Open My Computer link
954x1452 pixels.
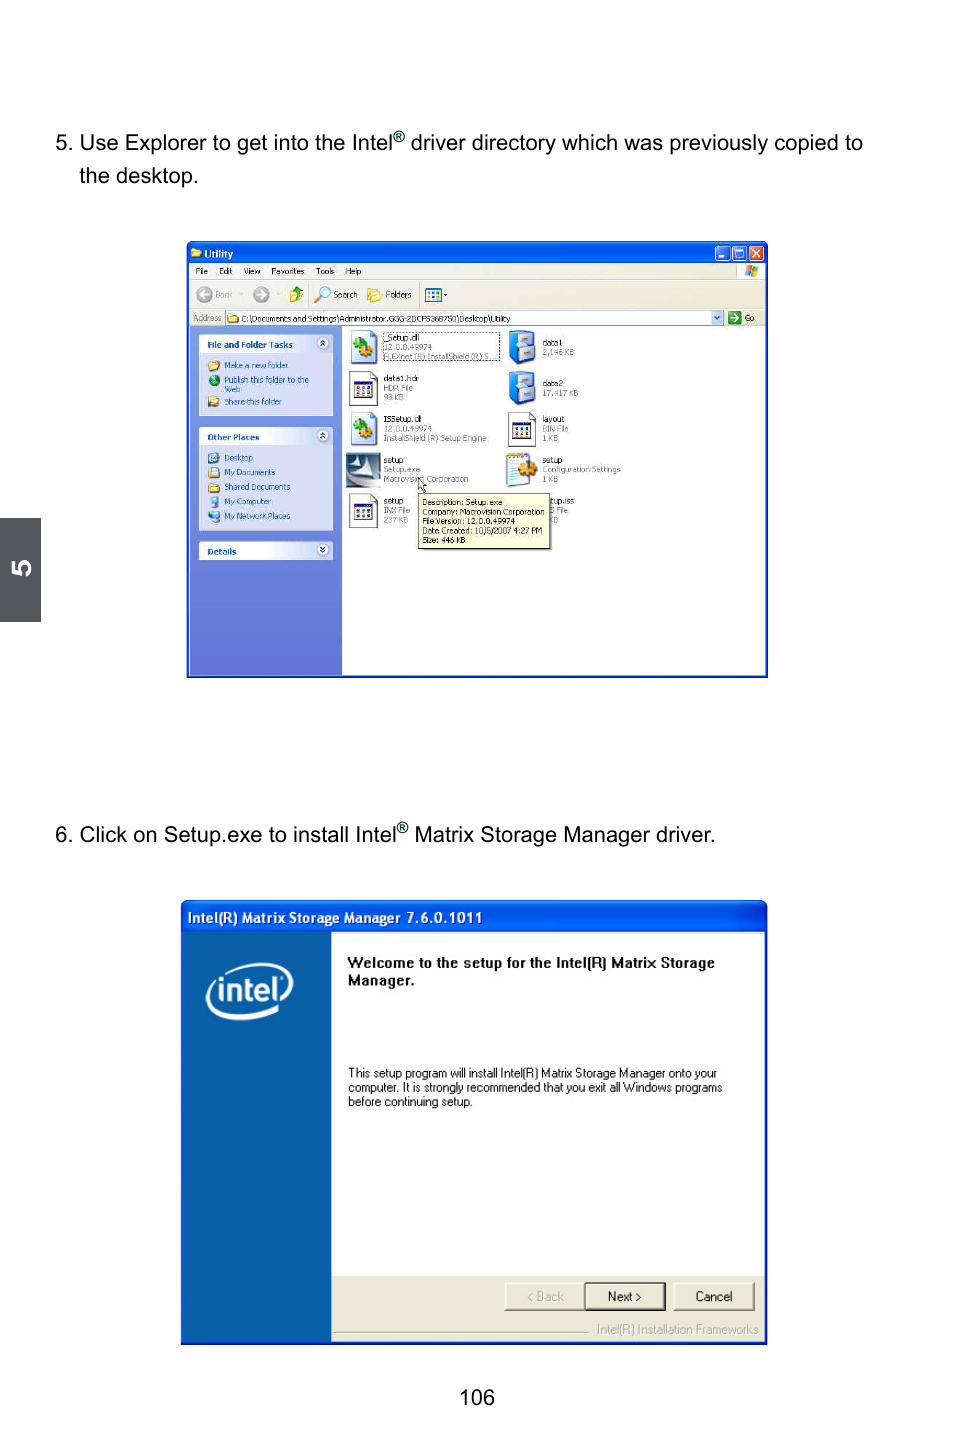[x=247, y=501]
